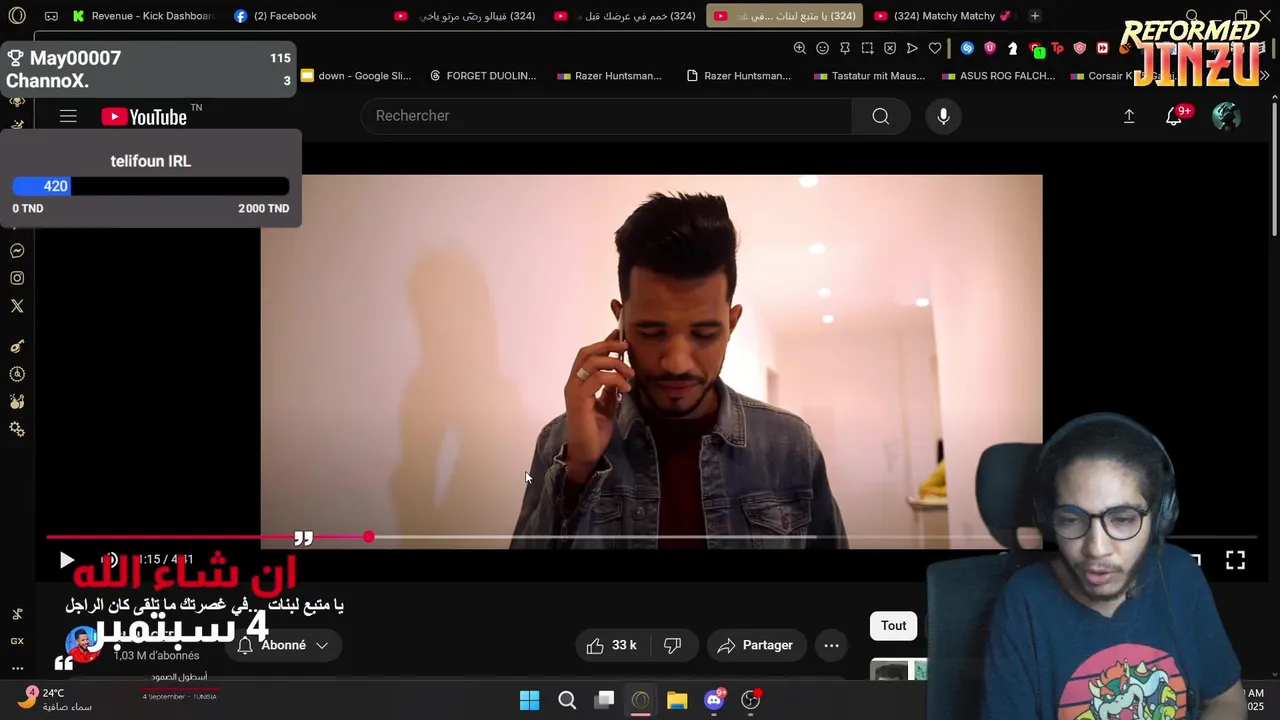Image resolution: width=1280 pixels, height=720 pixels.
Task: Add page to favorites heart icon
Action: point(935,48)
